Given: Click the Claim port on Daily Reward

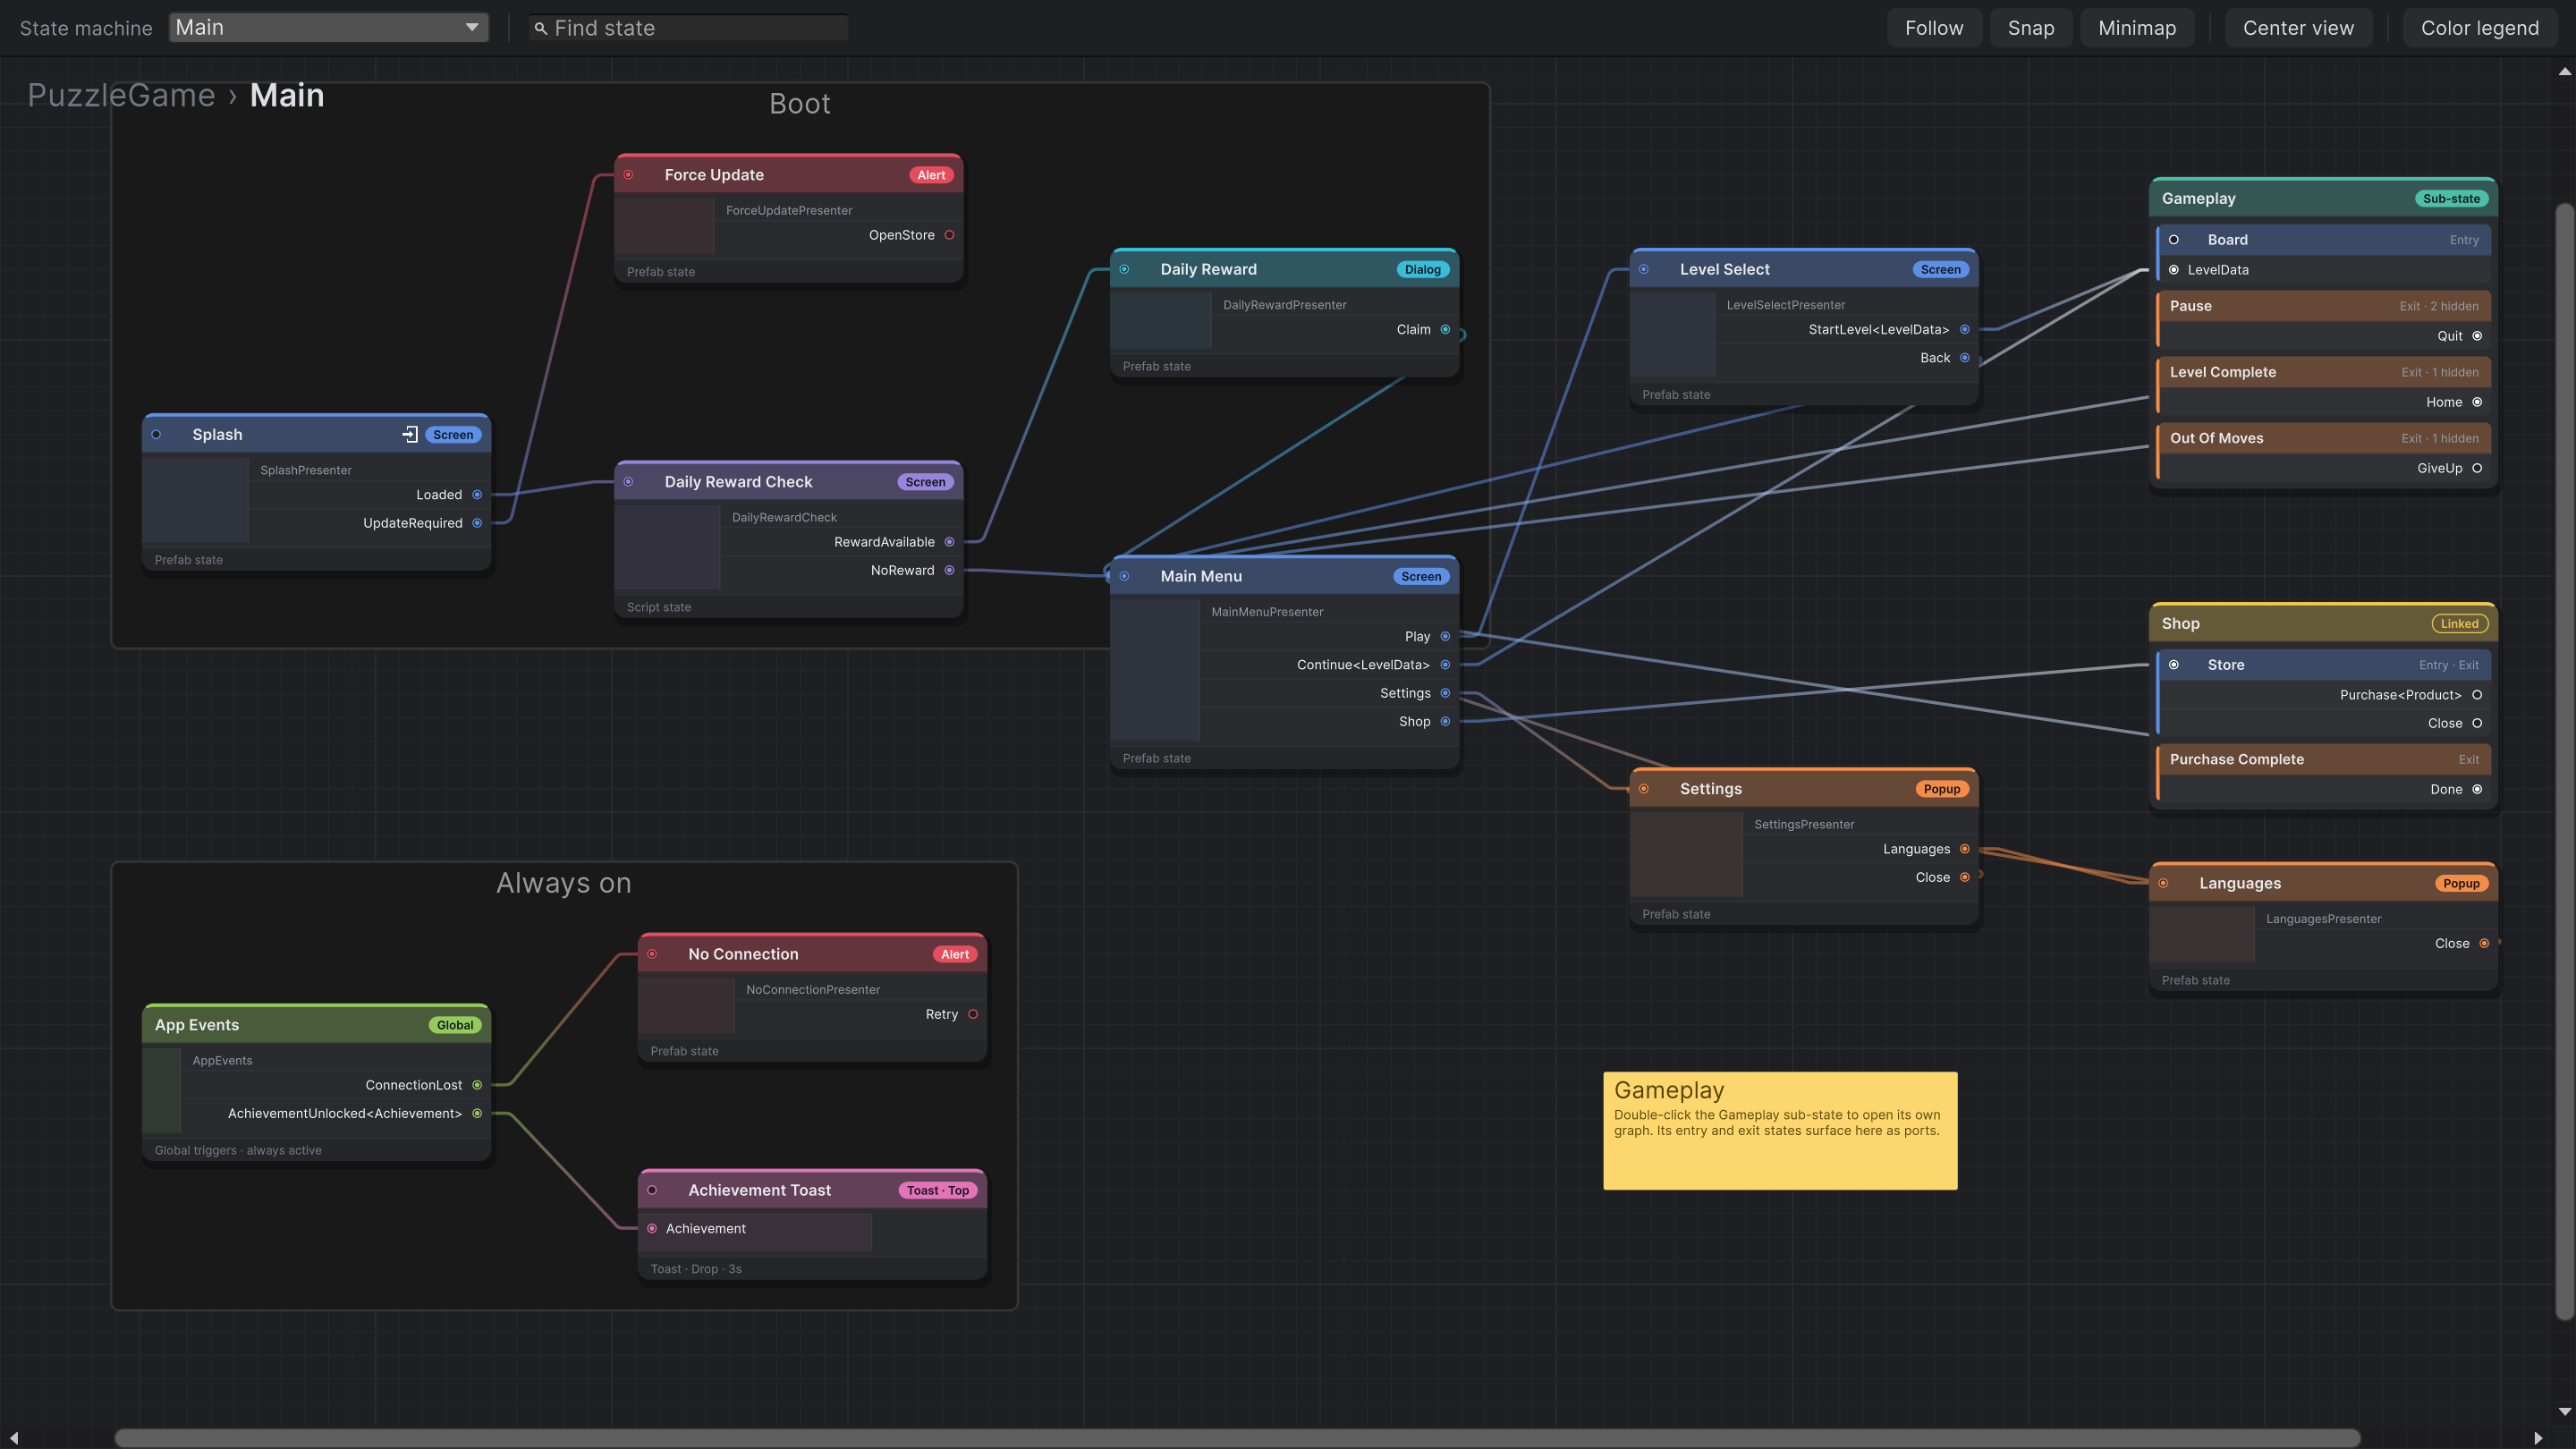Looking at the screenshot, I should (x=1445, y=329).
